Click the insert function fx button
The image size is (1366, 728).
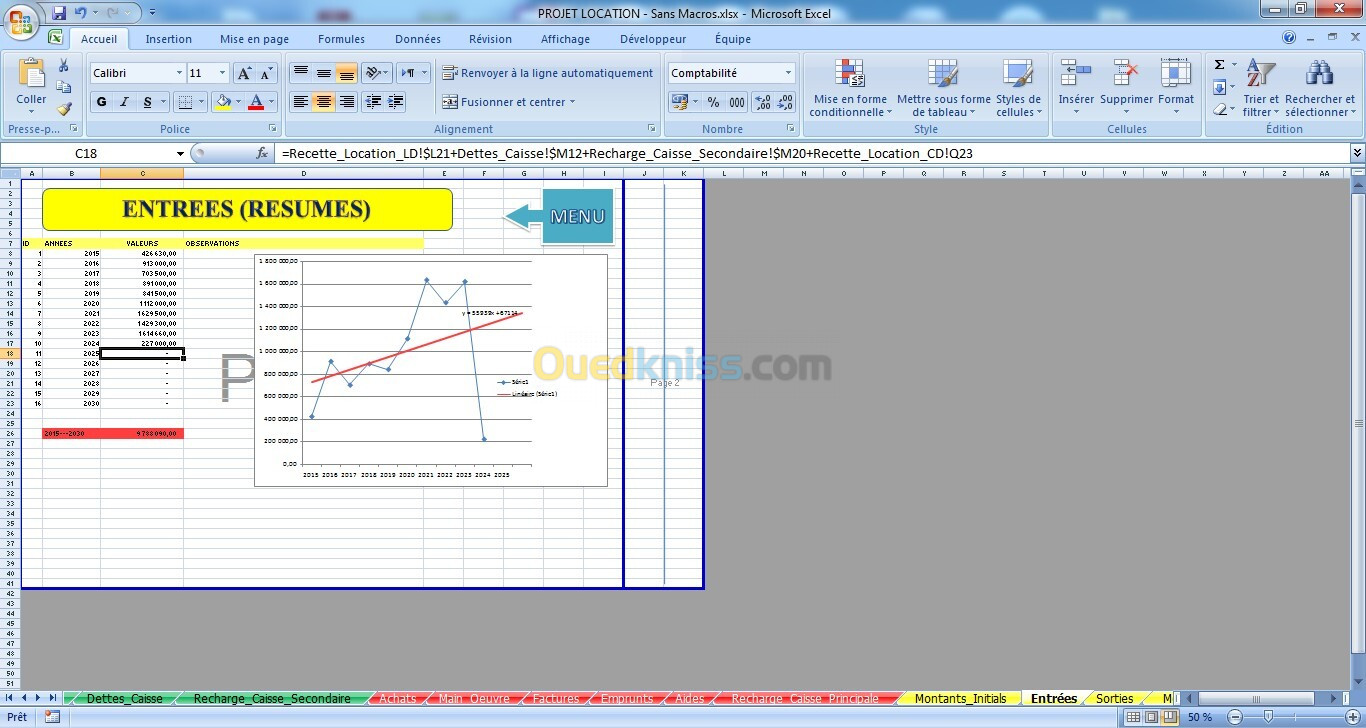coord(263,153)
